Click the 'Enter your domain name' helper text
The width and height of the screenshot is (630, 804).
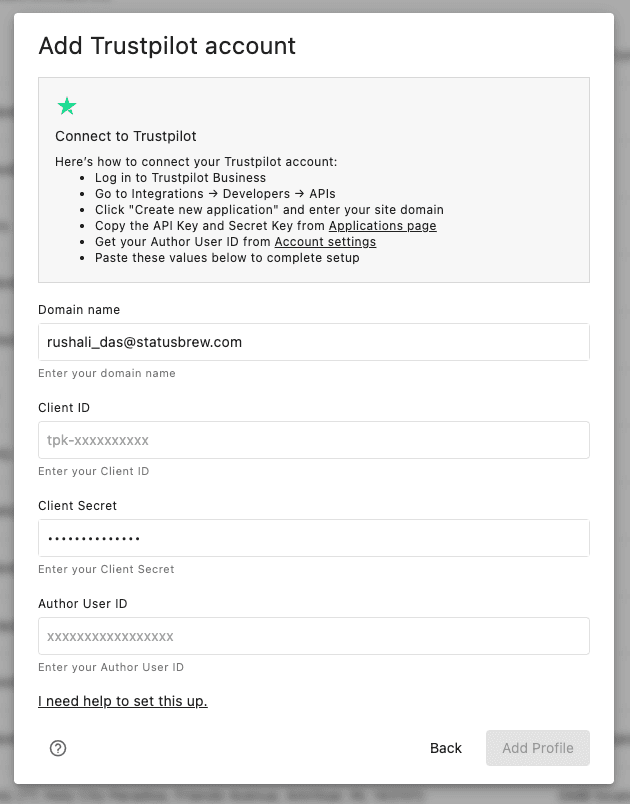[x=106, y=373]
